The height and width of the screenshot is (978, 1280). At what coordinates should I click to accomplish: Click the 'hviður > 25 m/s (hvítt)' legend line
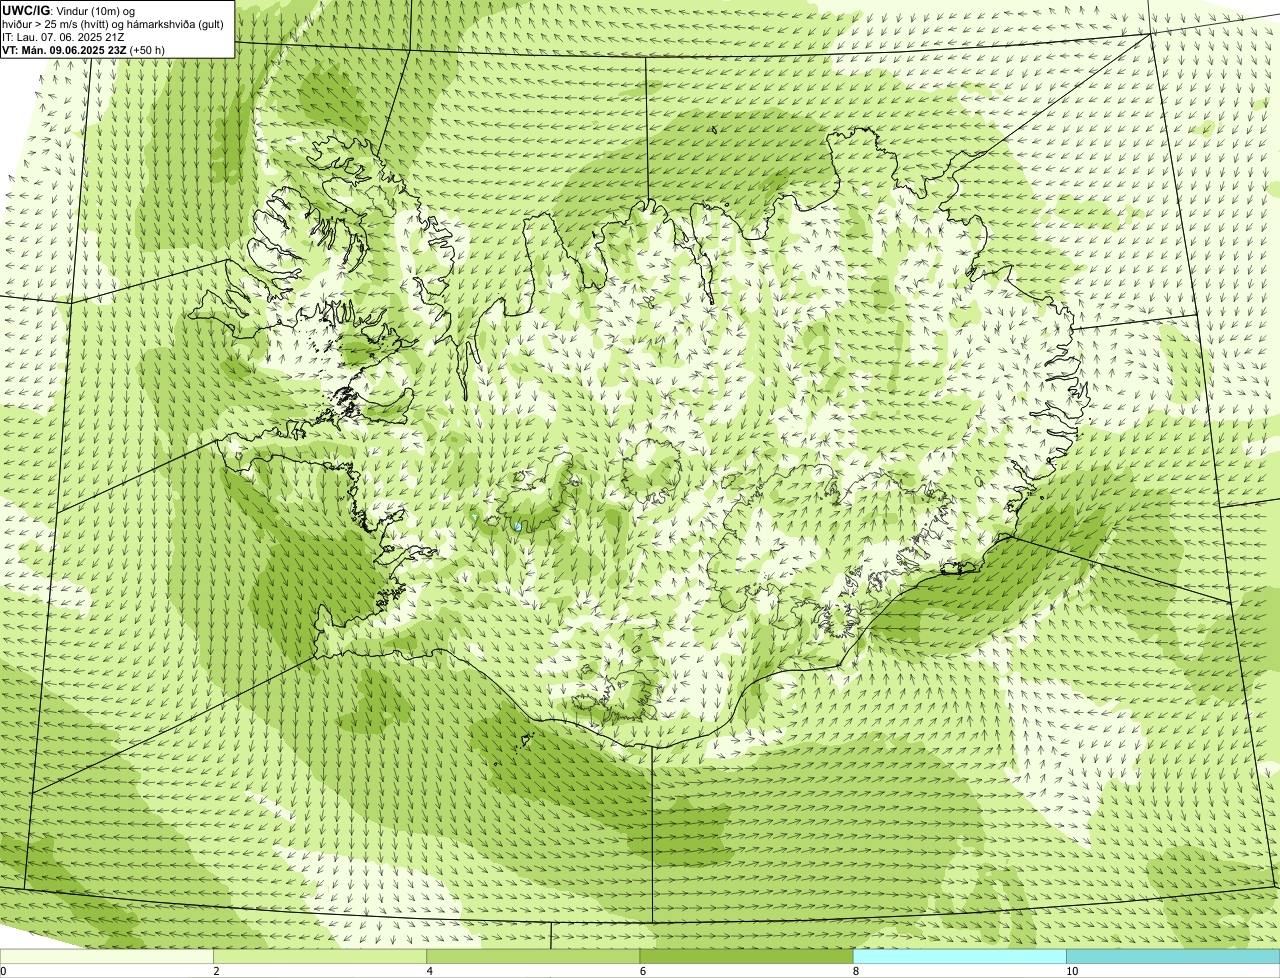point(113,24)
